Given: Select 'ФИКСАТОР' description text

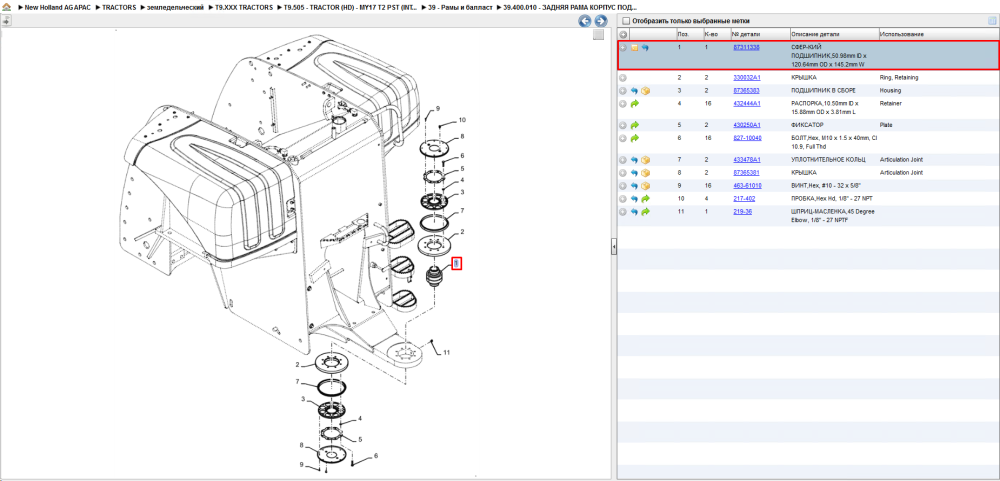Looking at the screenshot, I should [805, 125].
